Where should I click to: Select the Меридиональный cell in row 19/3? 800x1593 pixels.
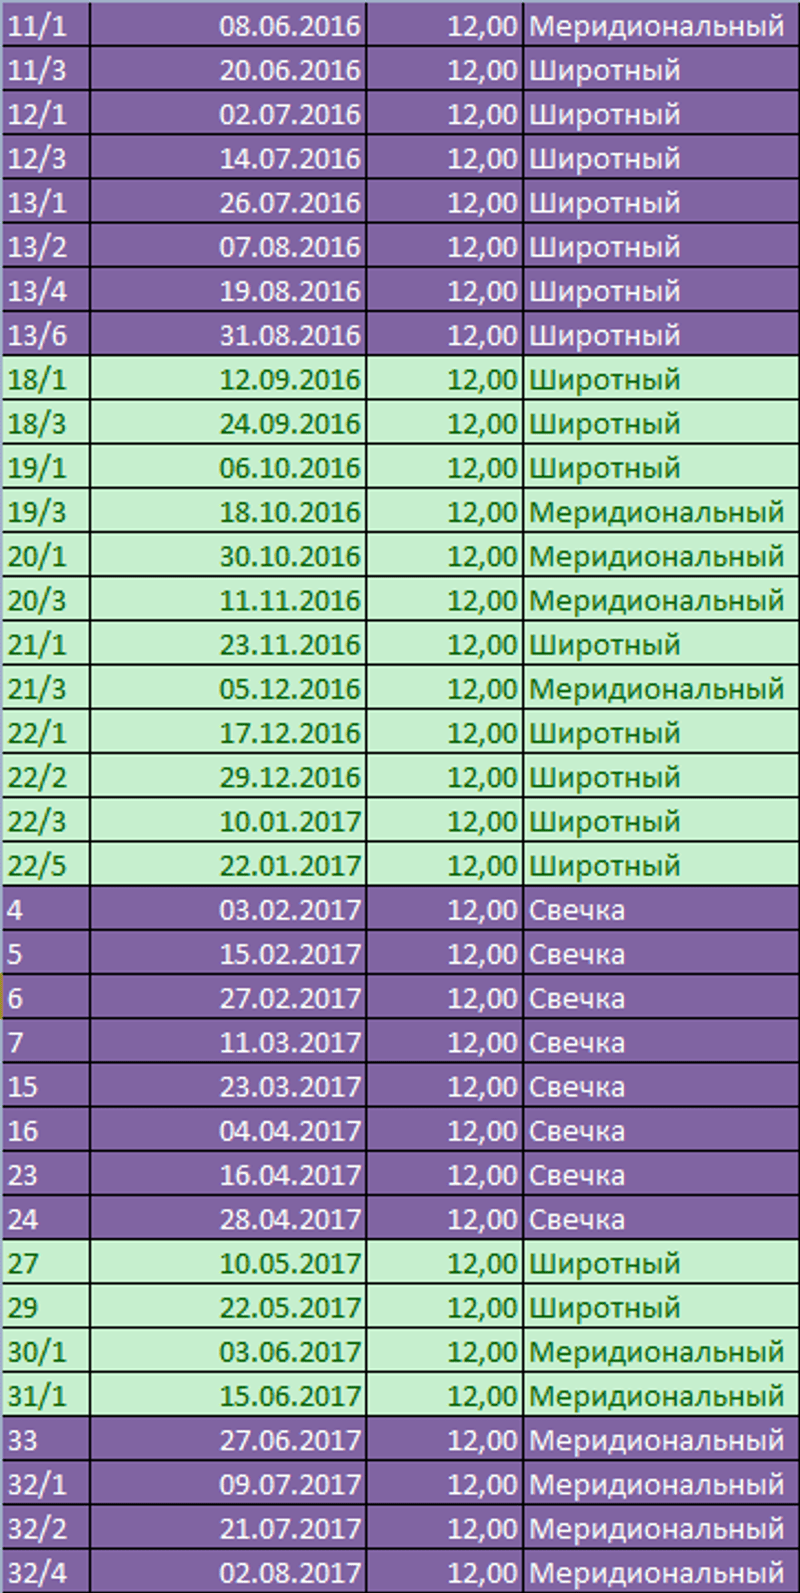[656, 512]
